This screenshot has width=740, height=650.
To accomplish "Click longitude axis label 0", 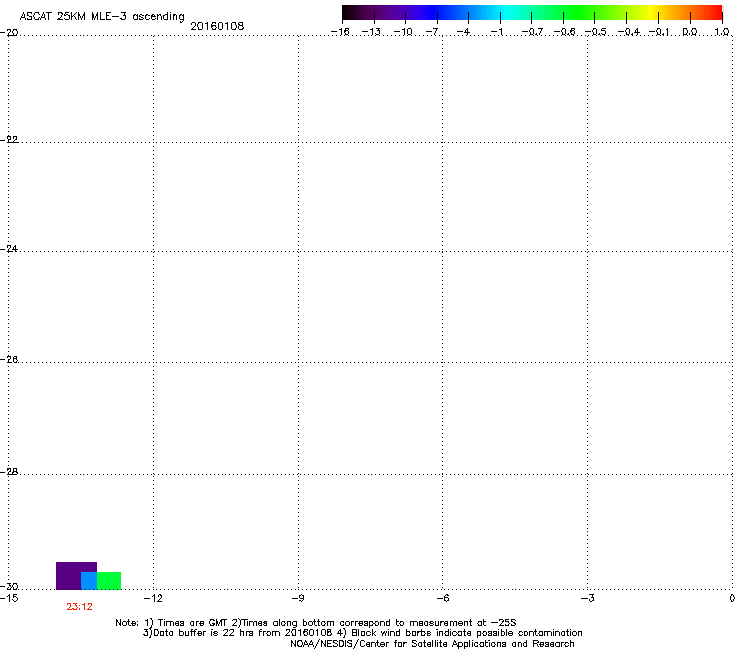I will 732,598.
